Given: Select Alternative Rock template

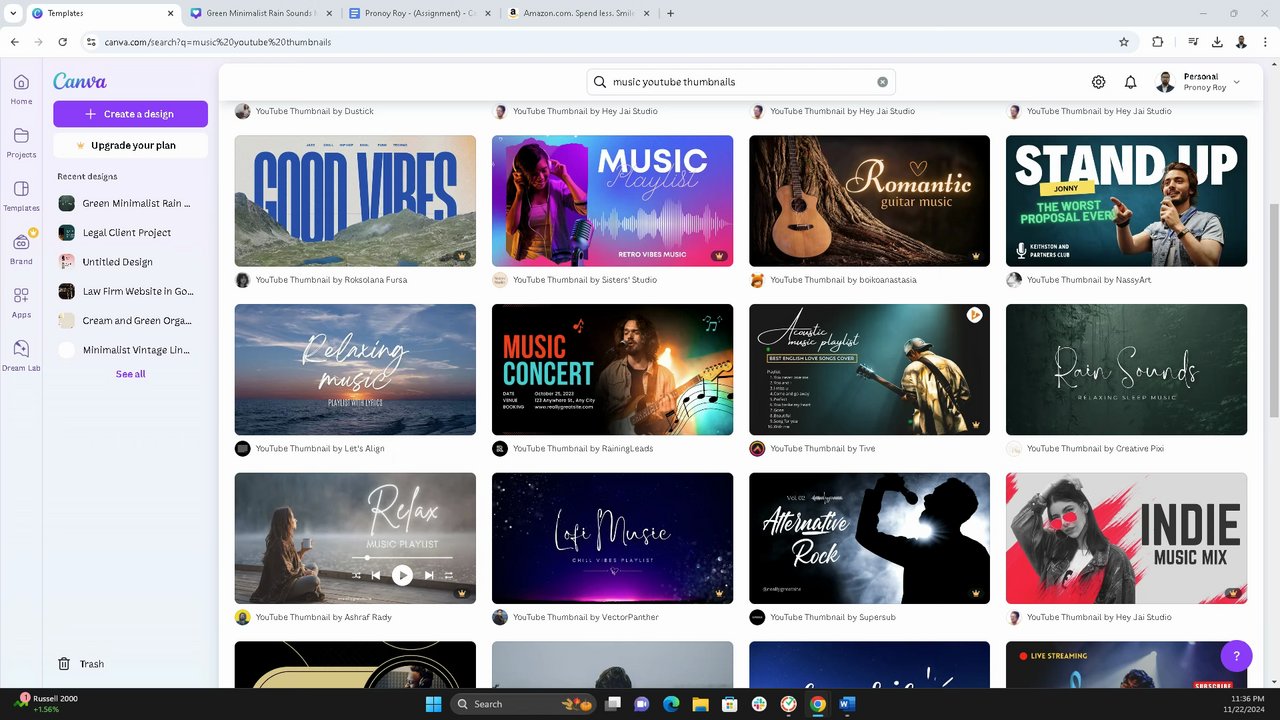Looking at the screenshot, I should pyautogui.click(x=869, y=538).
